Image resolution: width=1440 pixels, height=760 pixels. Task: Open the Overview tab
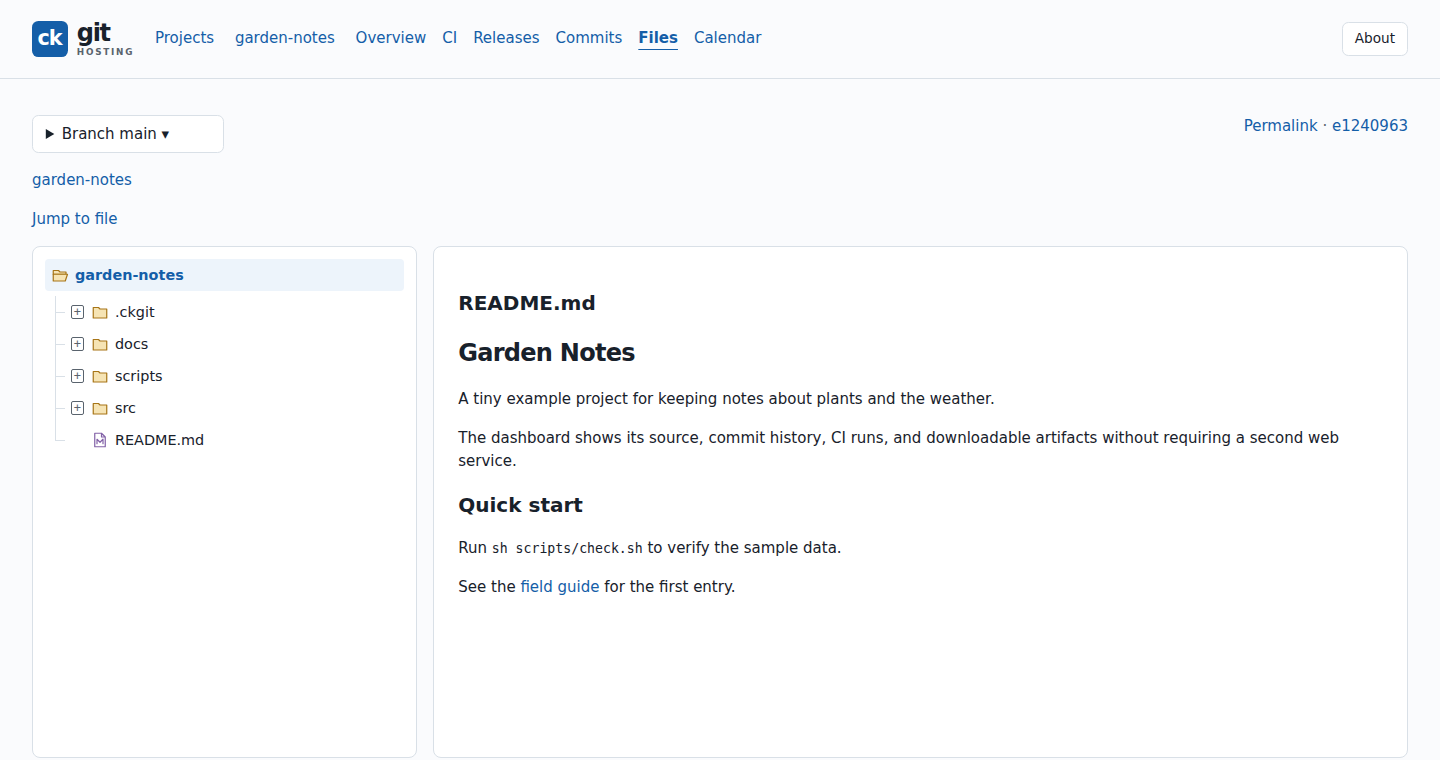click(x=391, y=38)
